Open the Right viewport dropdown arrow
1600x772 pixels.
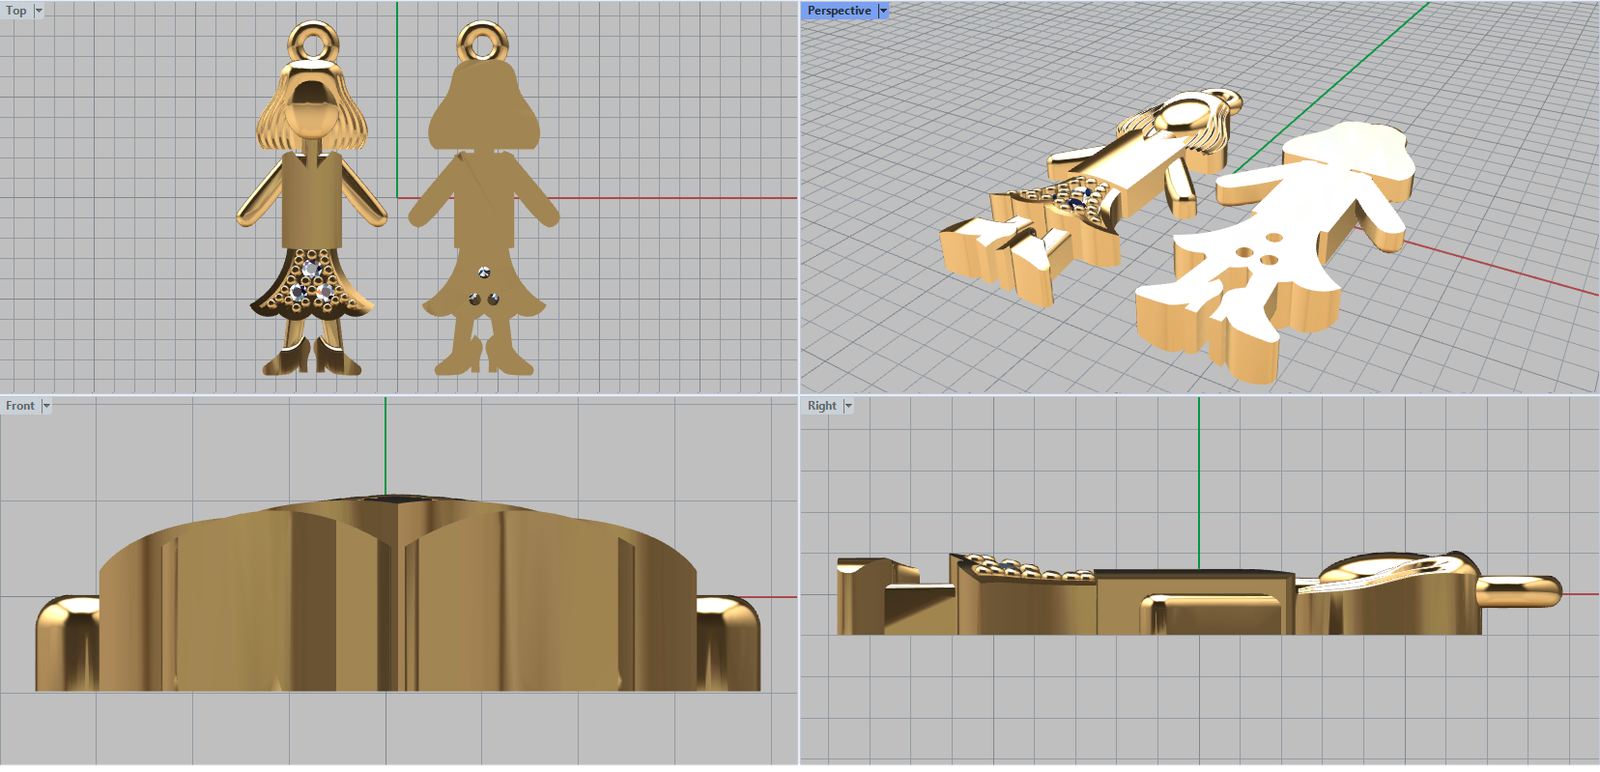[848, 406]
